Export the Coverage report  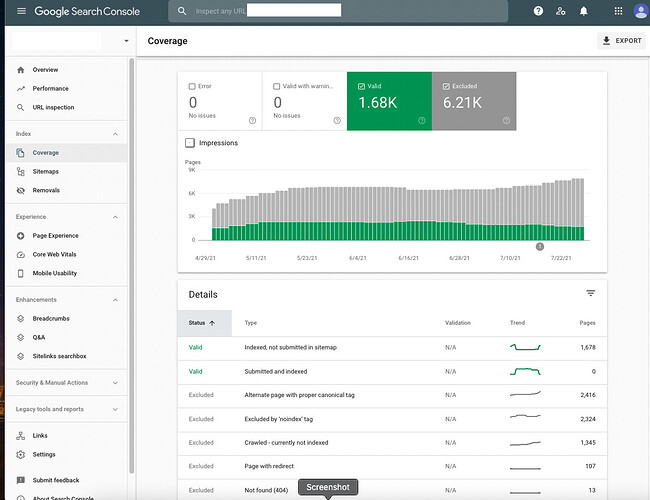tap(621, 41)
